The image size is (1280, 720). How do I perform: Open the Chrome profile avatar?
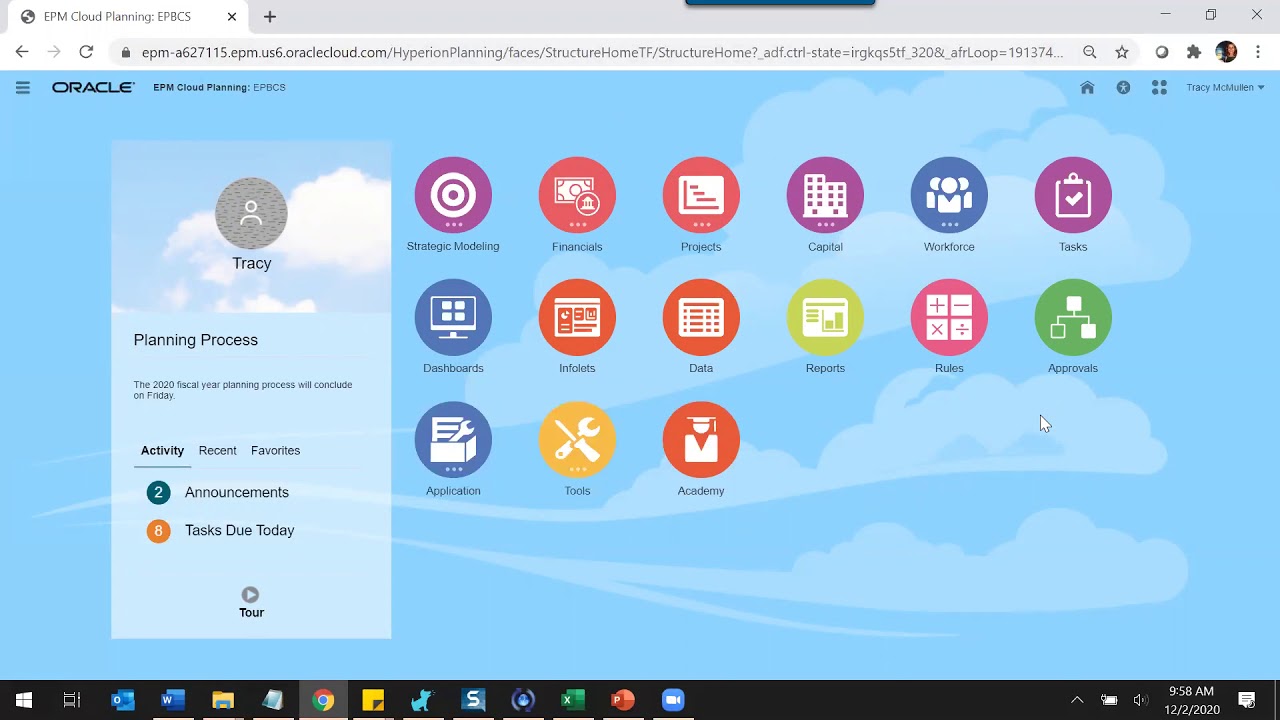(x=1226, y=52)
